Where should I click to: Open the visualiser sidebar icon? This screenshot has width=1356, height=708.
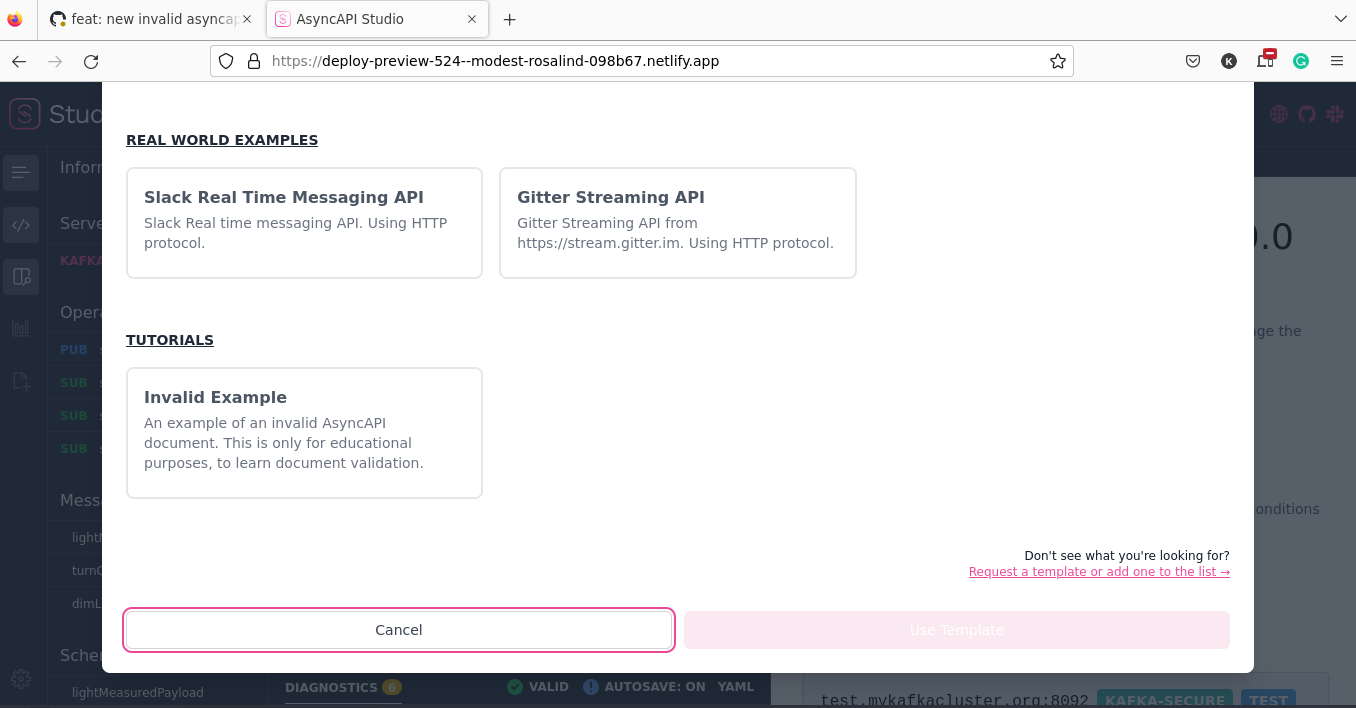coord(21,328)
